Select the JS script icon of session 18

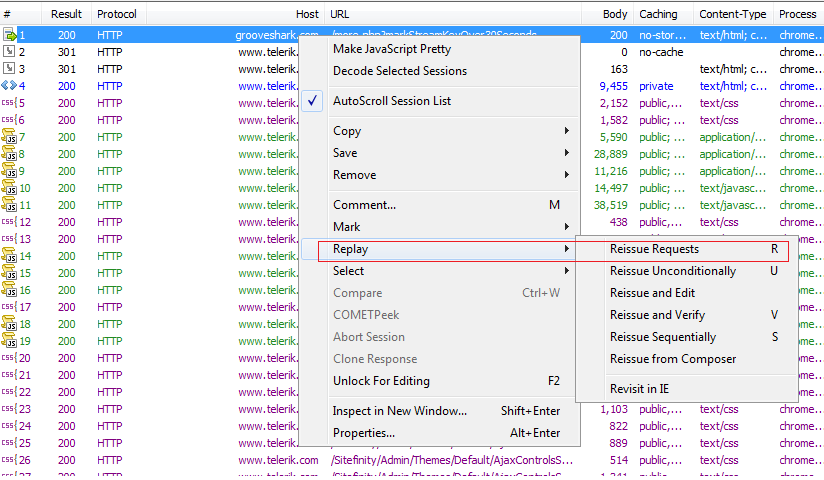point(9,323)
